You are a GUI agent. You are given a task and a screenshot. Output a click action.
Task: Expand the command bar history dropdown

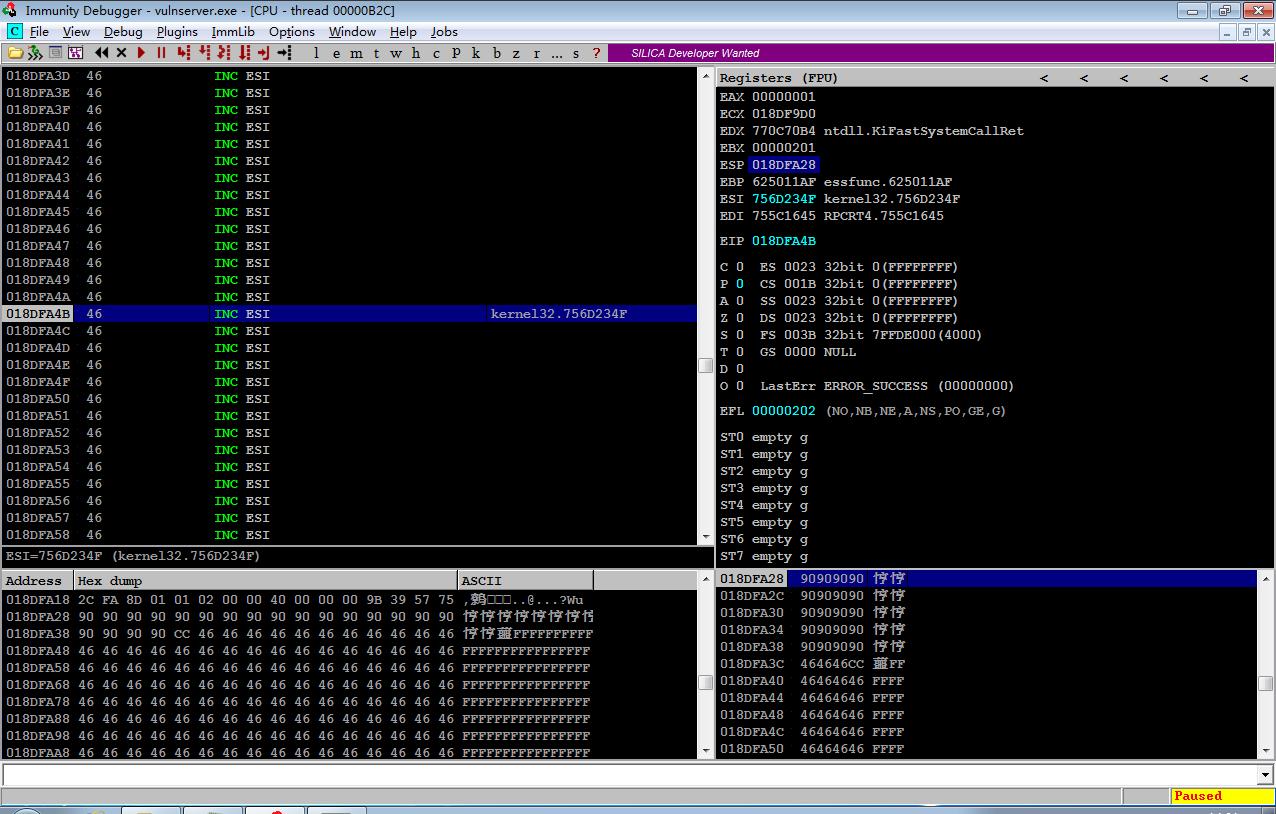click(x=1265, y=775)
